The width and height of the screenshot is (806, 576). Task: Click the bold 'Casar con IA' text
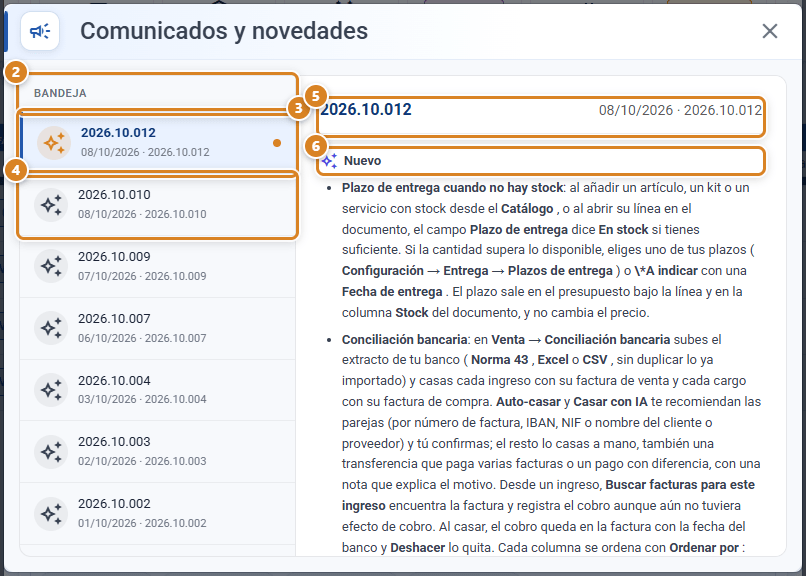click(x=610, y=402)
